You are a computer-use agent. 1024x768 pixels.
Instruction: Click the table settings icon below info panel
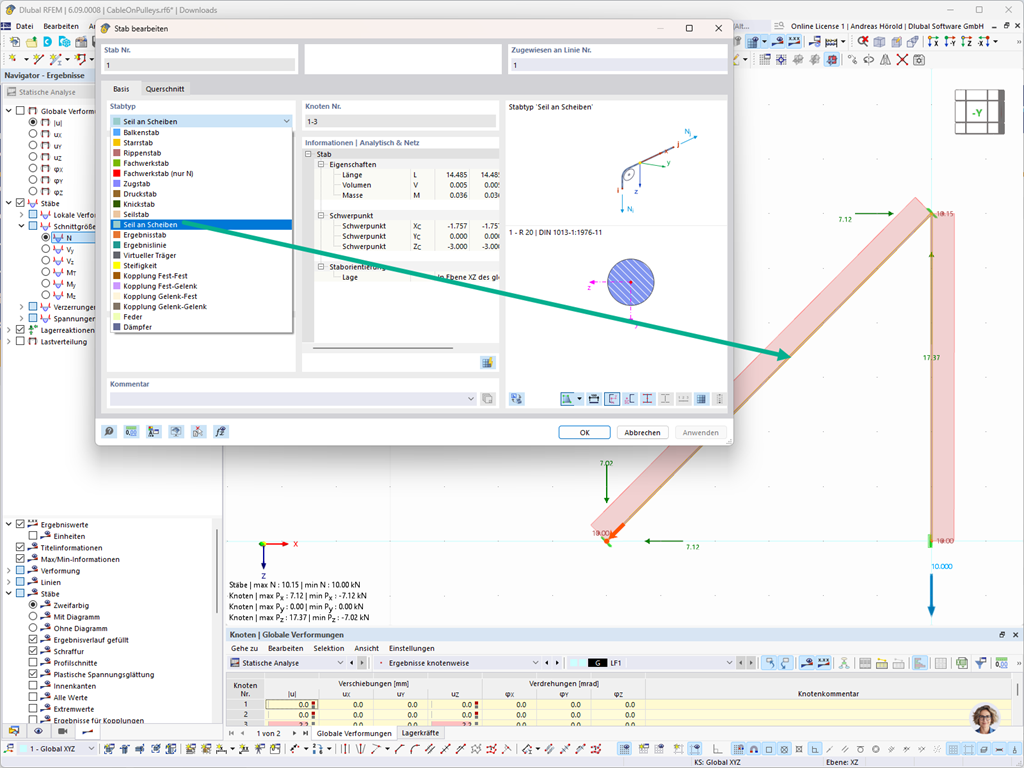click(x=487, y=362)
